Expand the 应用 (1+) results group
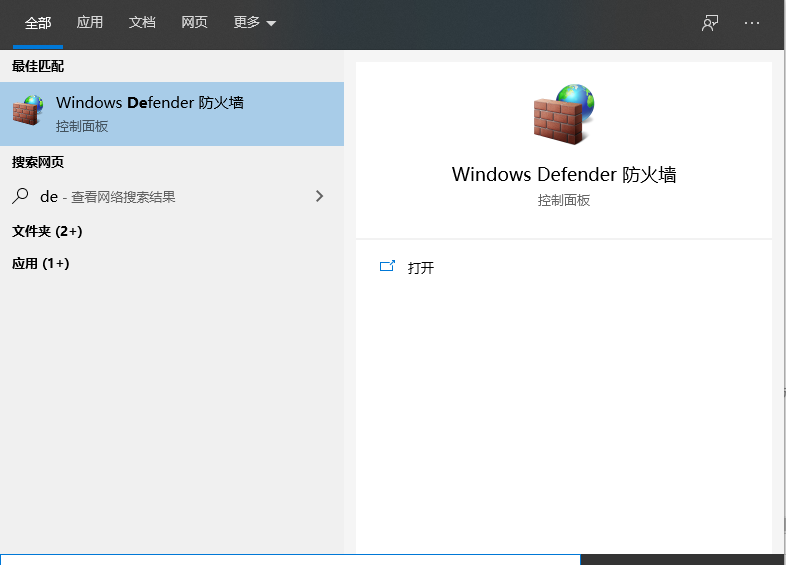Screen dimensions: 786x566 click(x=40, y=263)
